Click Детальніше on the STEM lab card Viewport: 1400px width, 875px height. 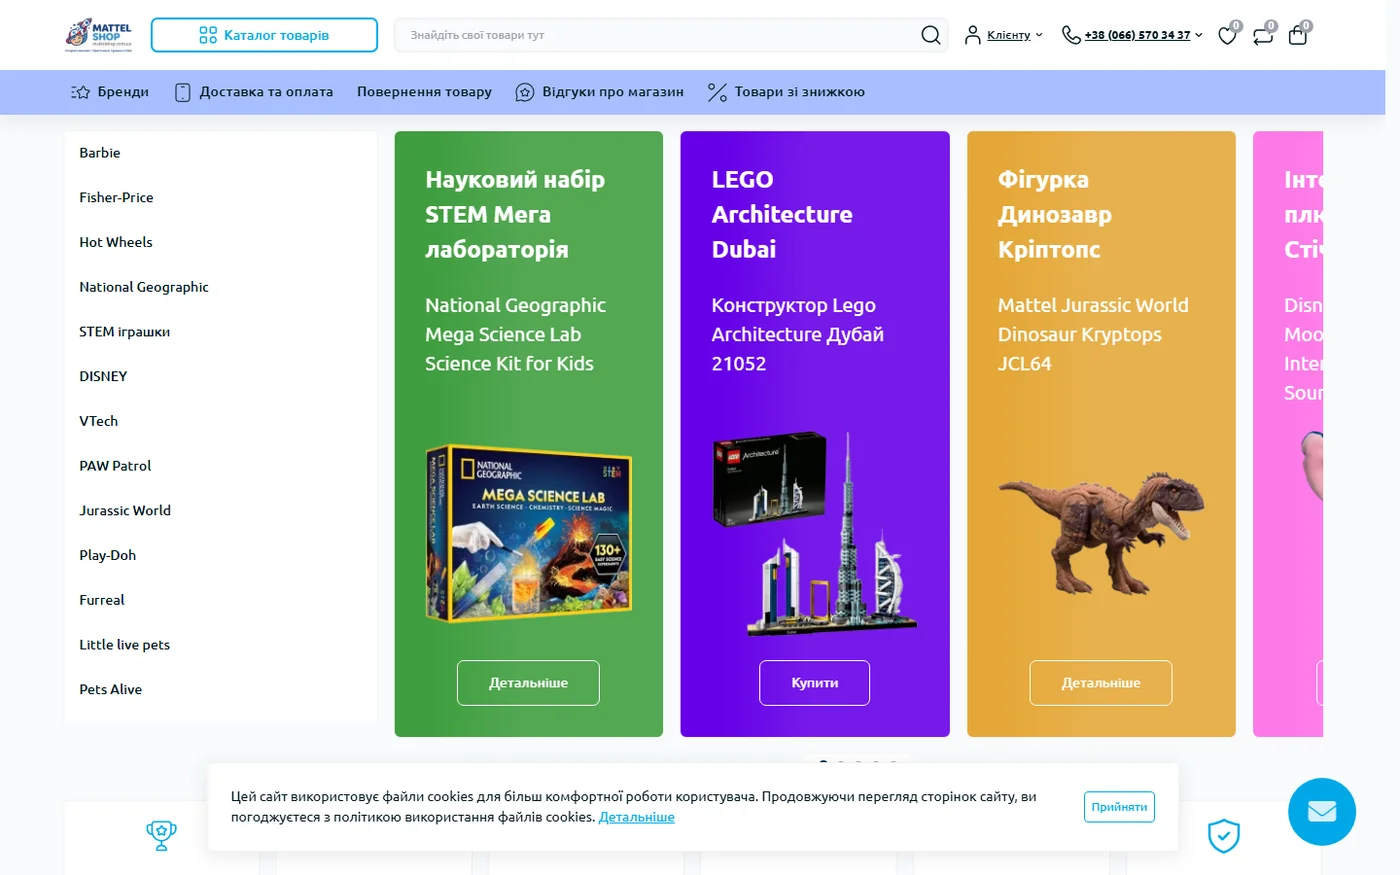528,683
